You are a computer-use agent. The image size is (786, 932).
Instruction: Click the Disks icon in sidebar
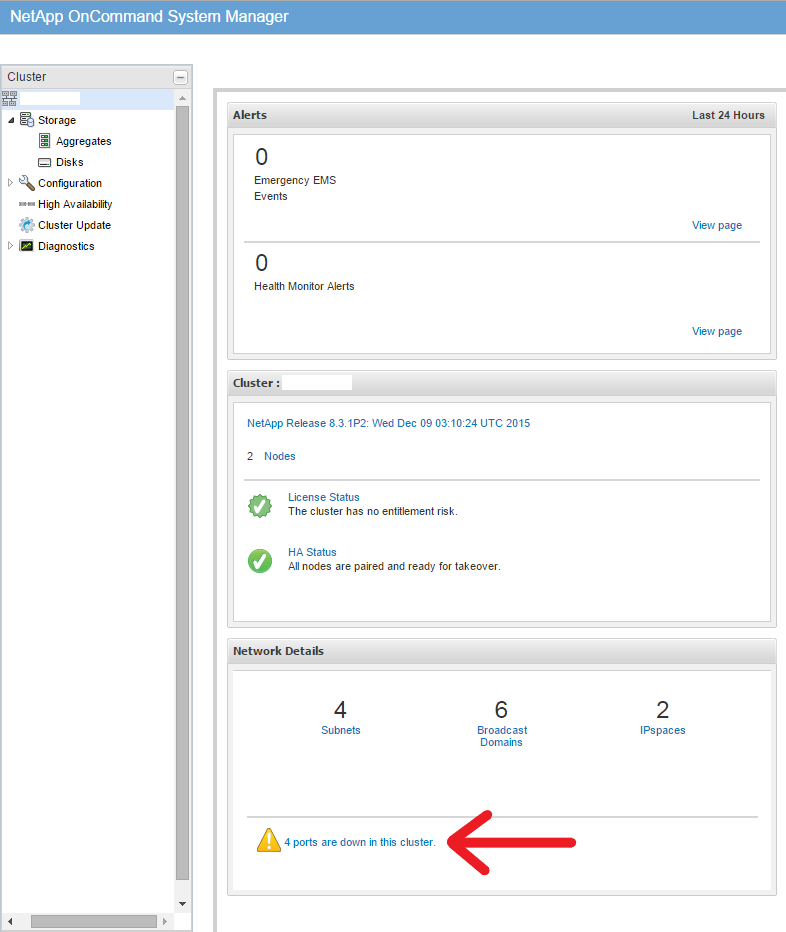click(x=44, y=162)
